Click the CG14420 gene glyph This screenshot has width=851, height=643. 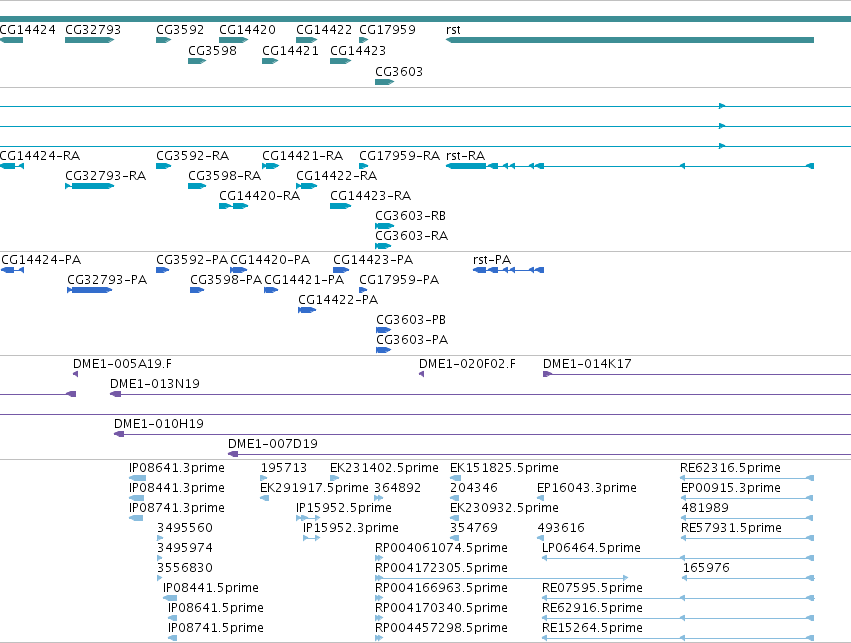pos(233,40)
